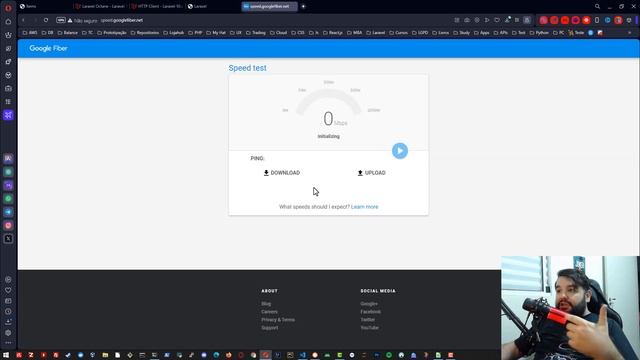Open the Python bookmarks folder
This screenshot has height=360, width=640.
(539, 33)
